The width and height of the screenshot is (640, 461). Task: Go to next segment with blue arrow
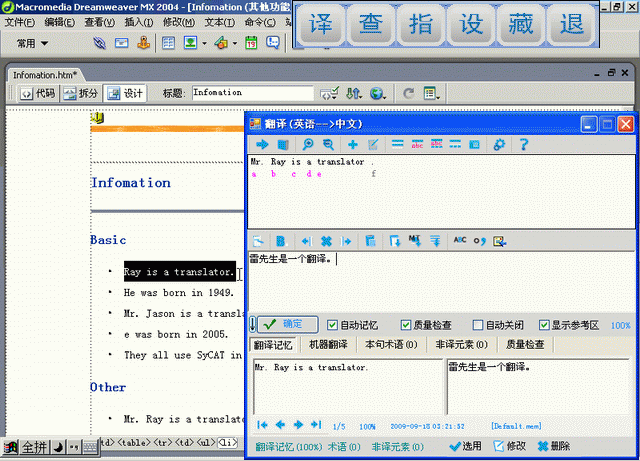coord(263,145)
